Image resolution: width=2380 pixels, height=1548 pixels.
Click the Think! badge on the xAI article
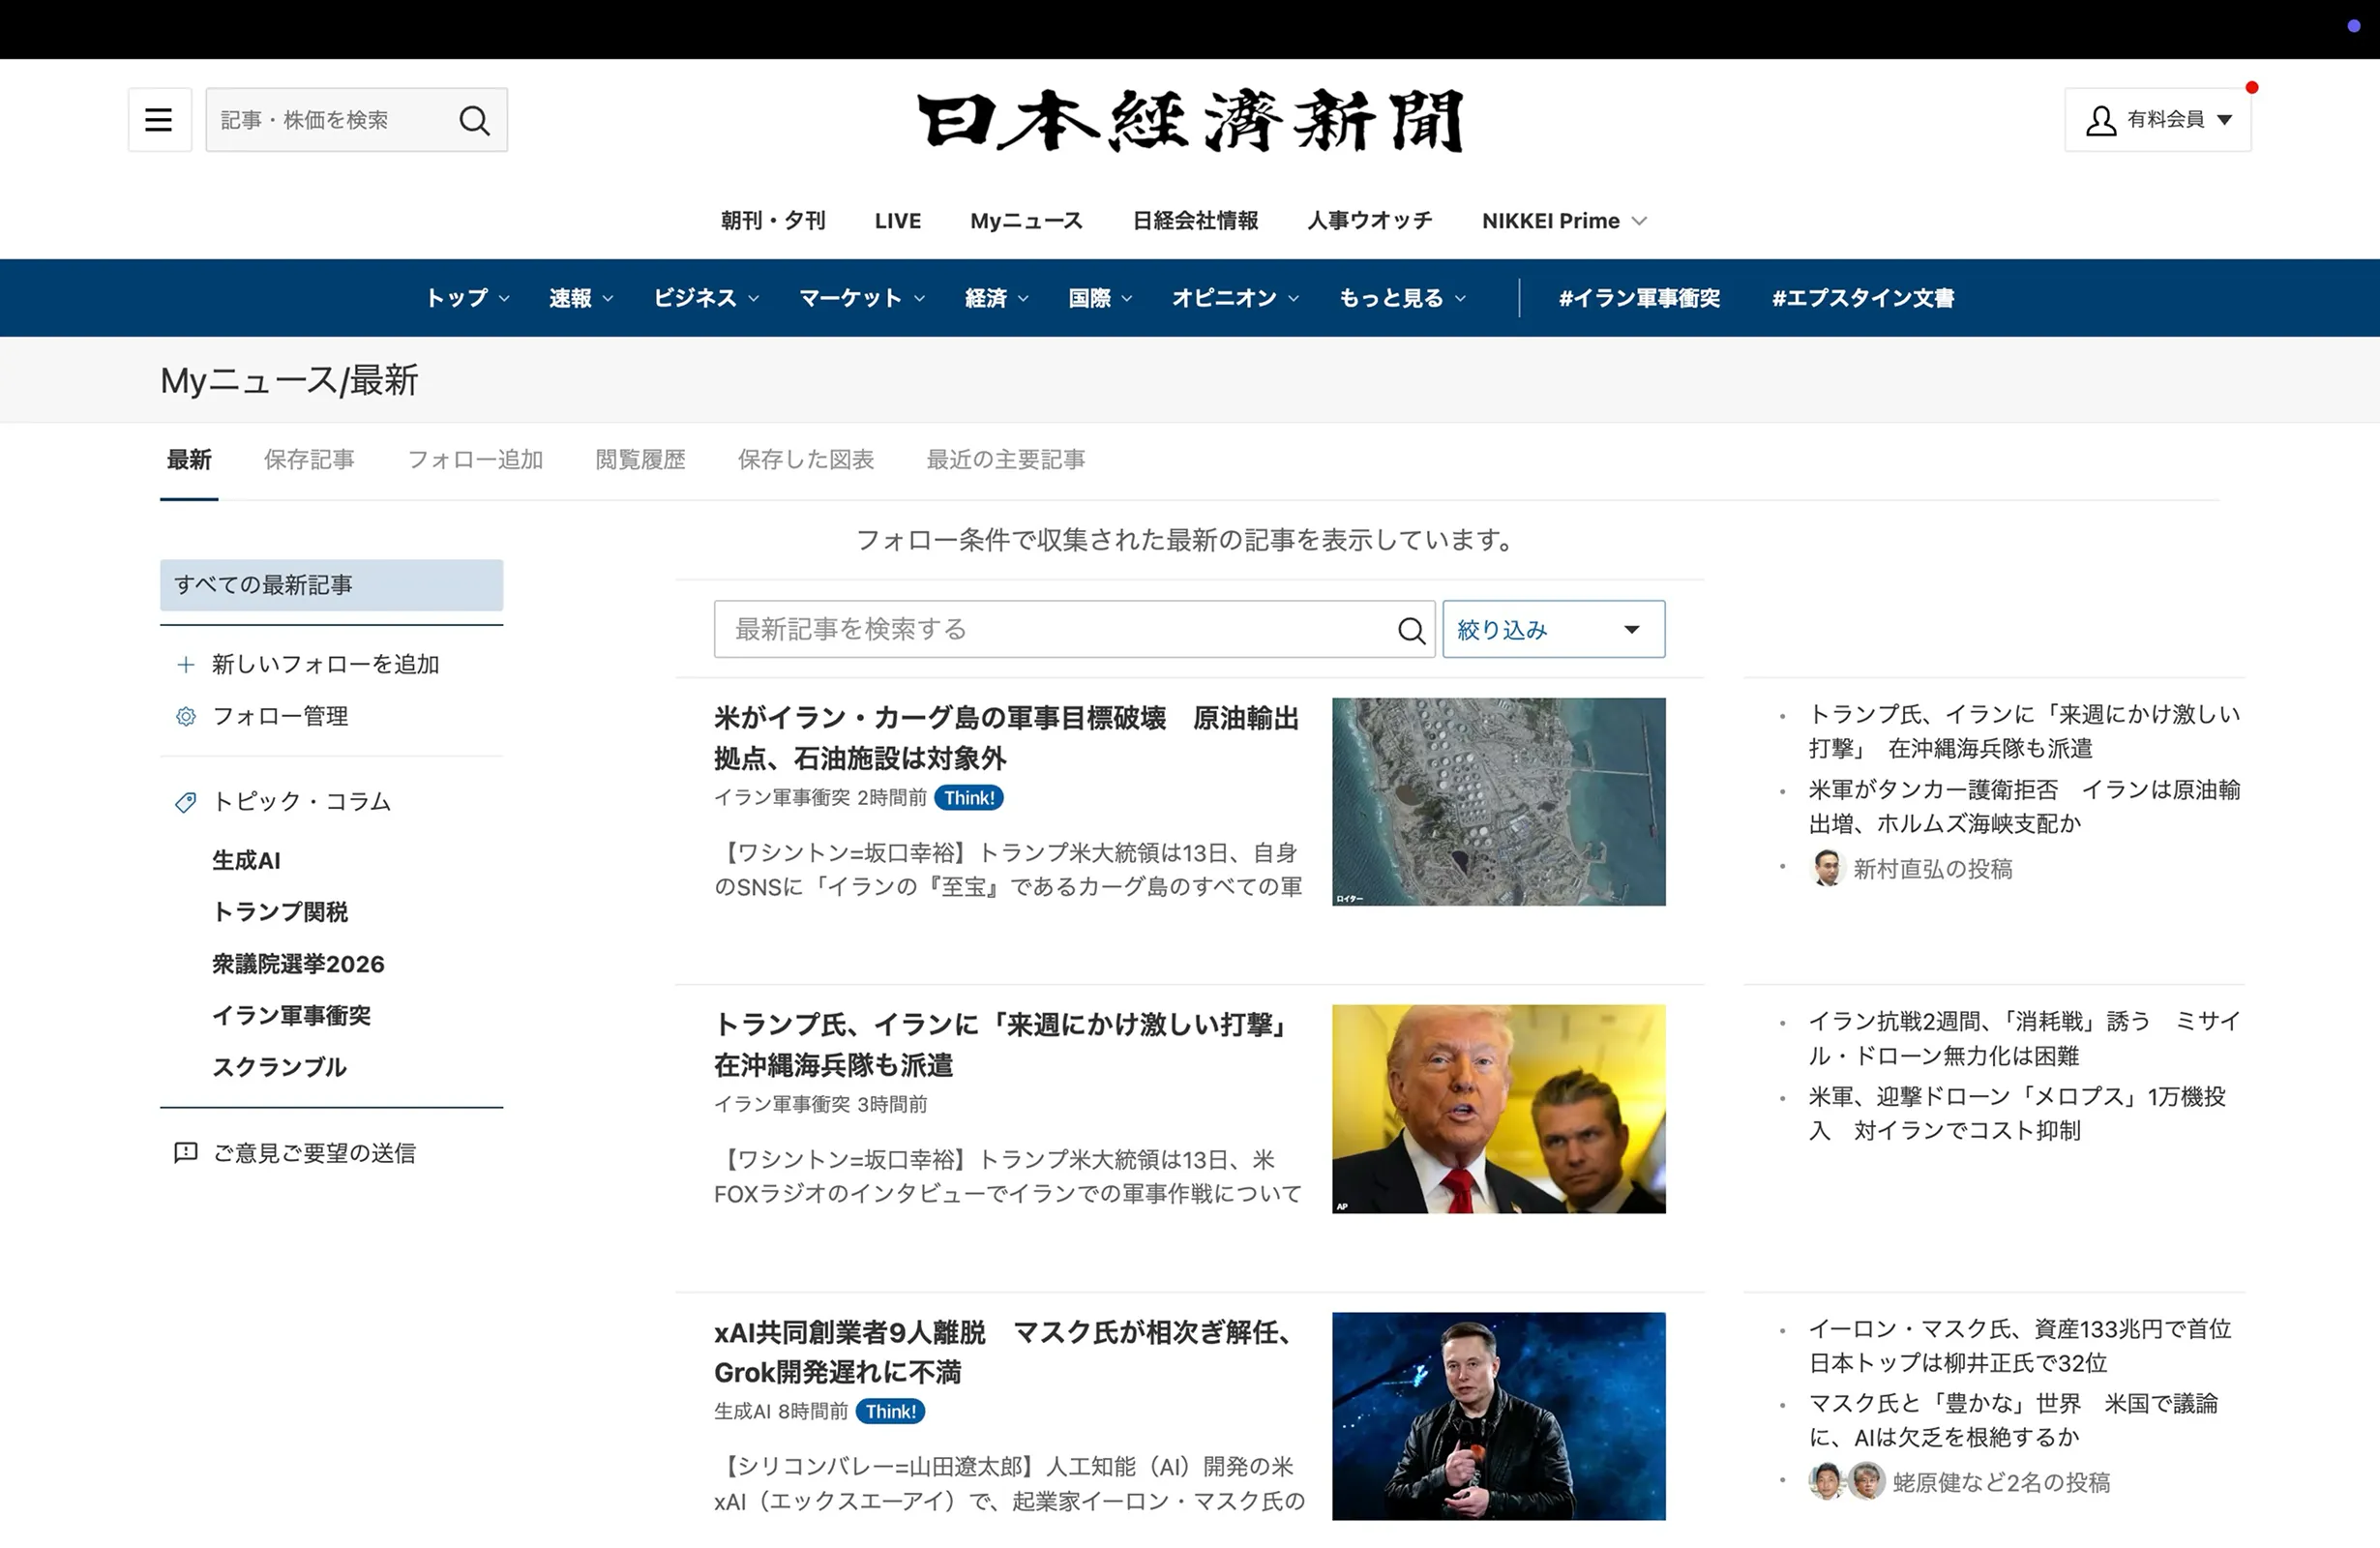tap(890, 1411)
